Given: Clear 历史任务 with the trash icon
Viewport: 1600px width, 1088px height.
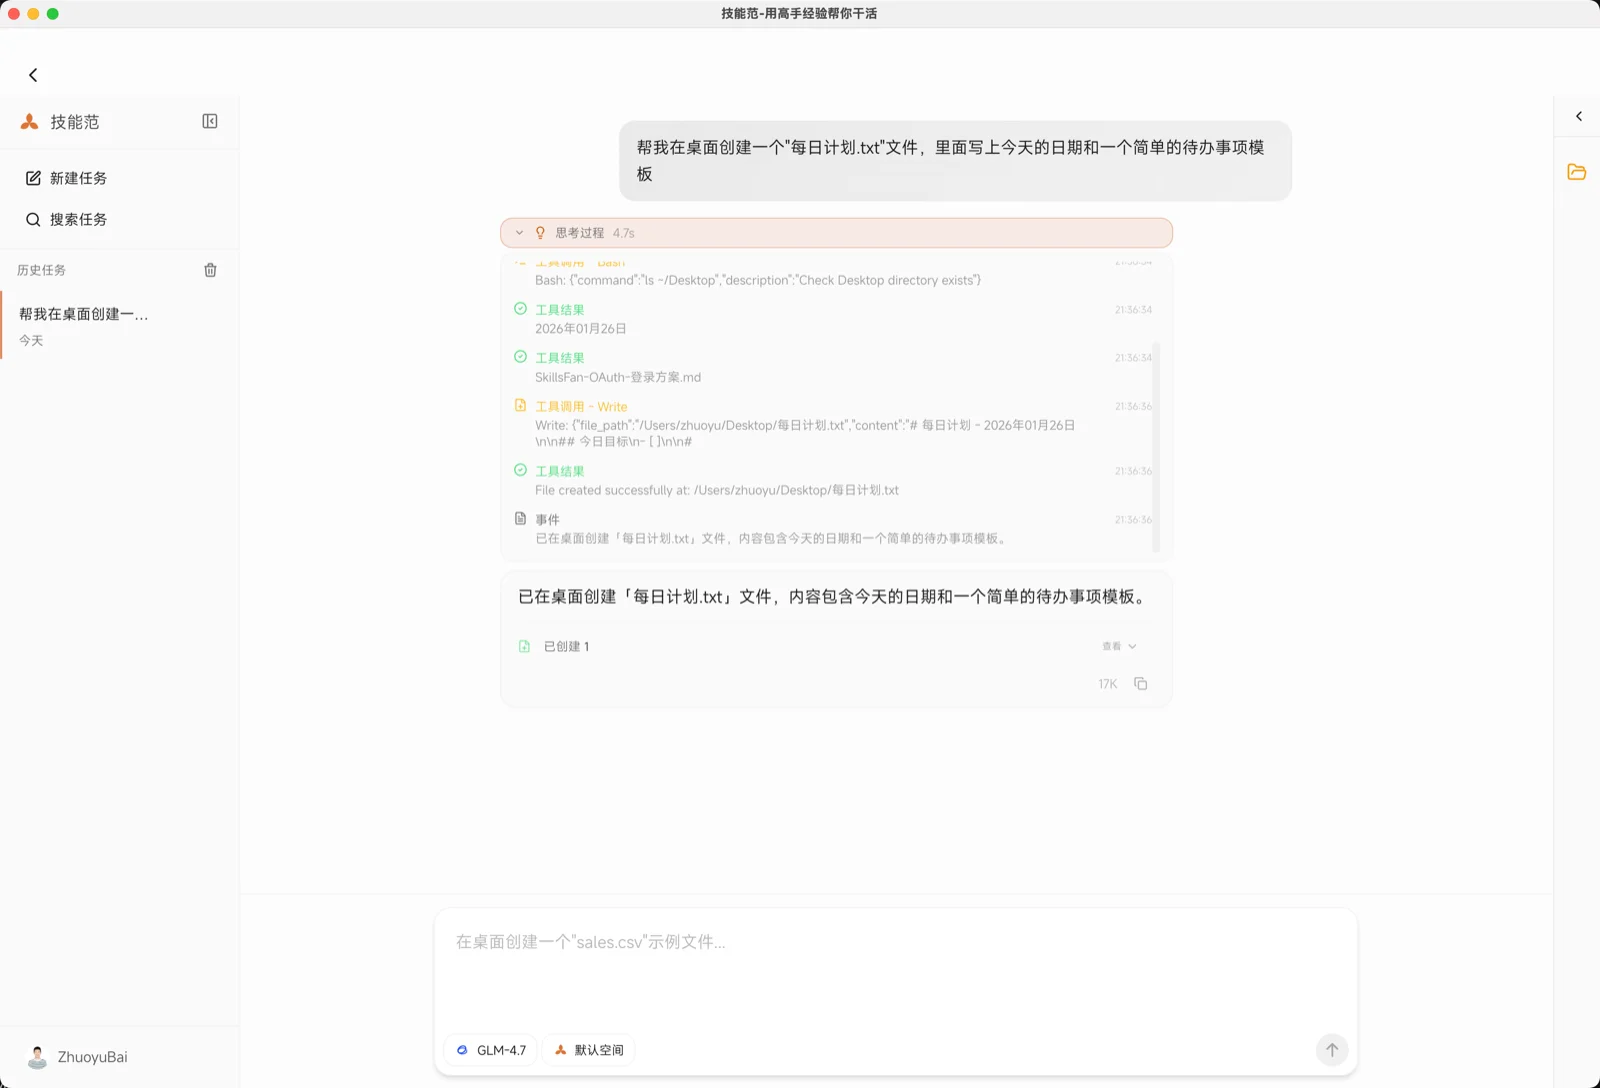Looking at the screenshot, I should point(210,269).
